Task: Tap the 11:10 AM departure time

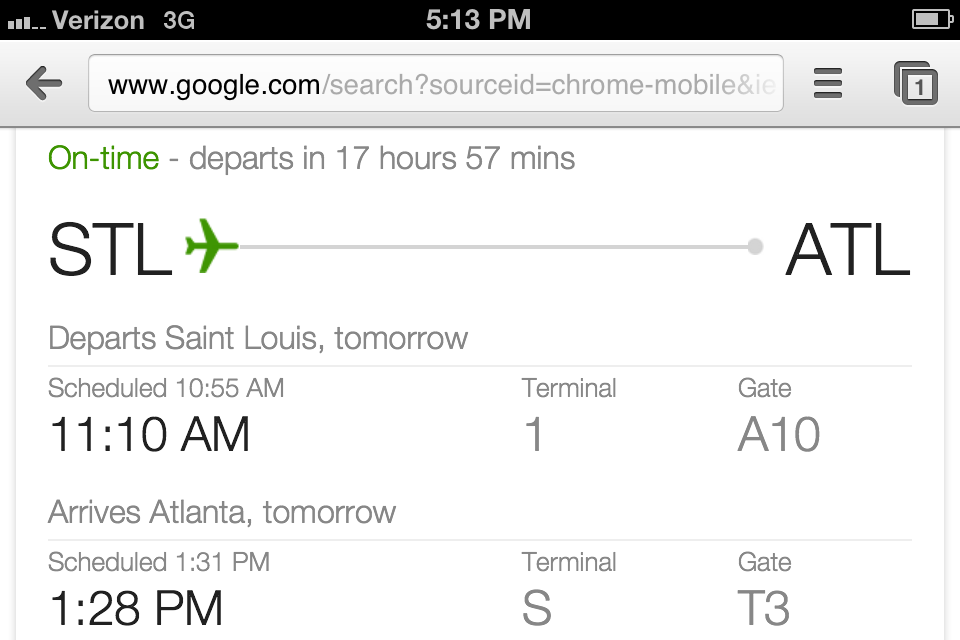Action: click(149, 435)
